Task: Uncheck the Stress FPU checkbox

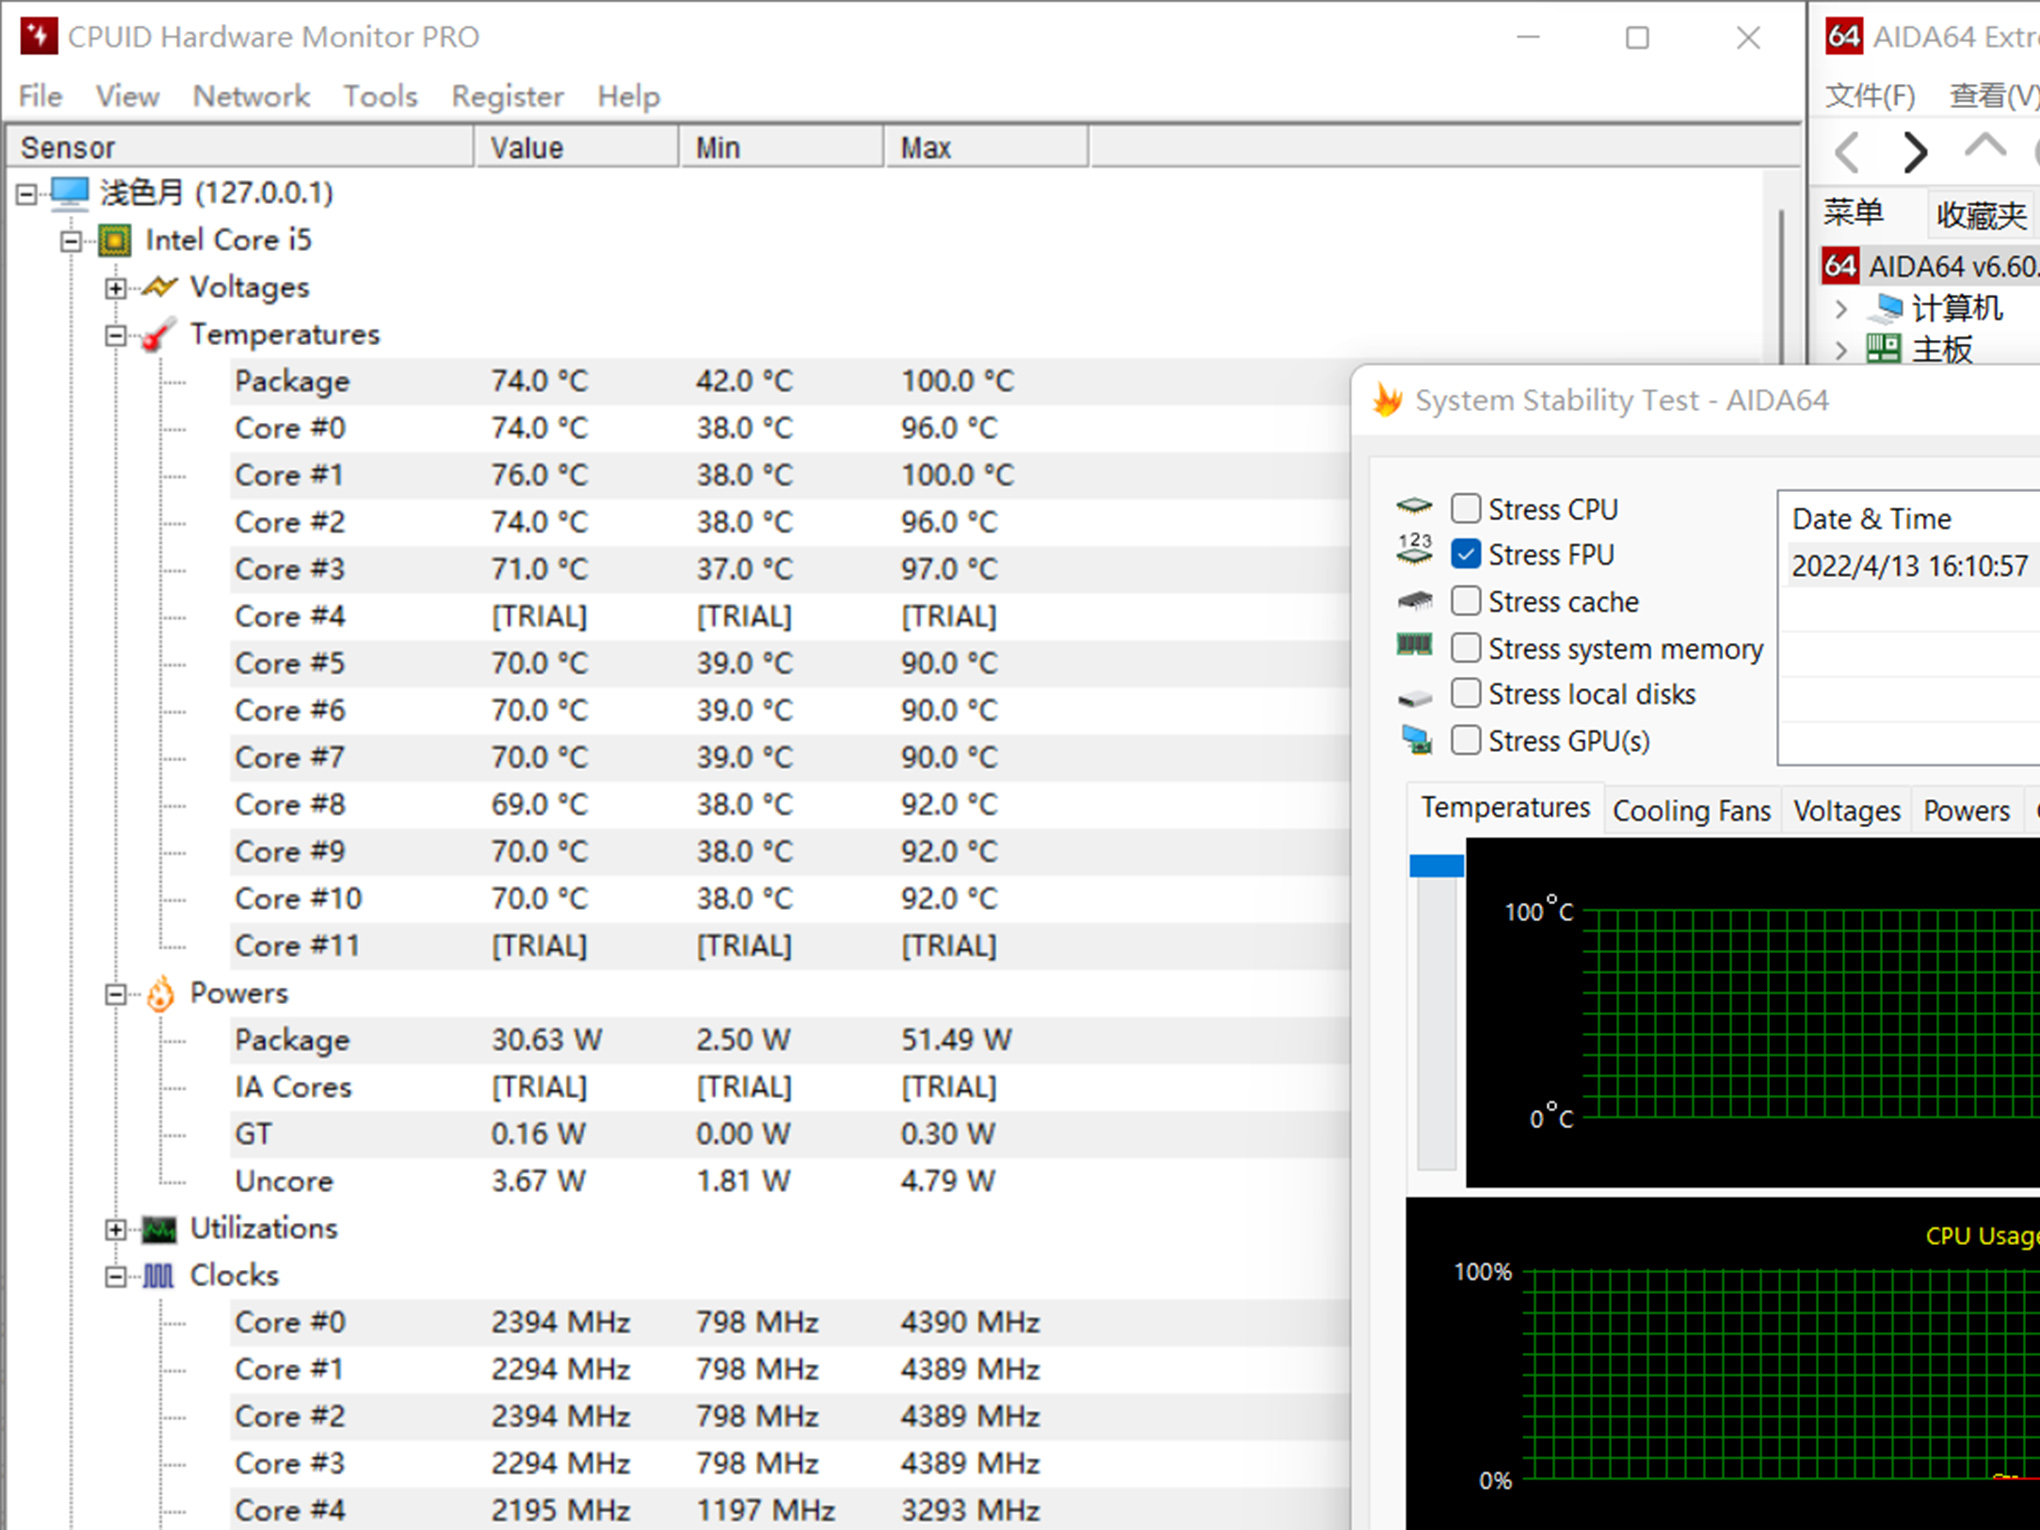Action: pos(1466,554)
